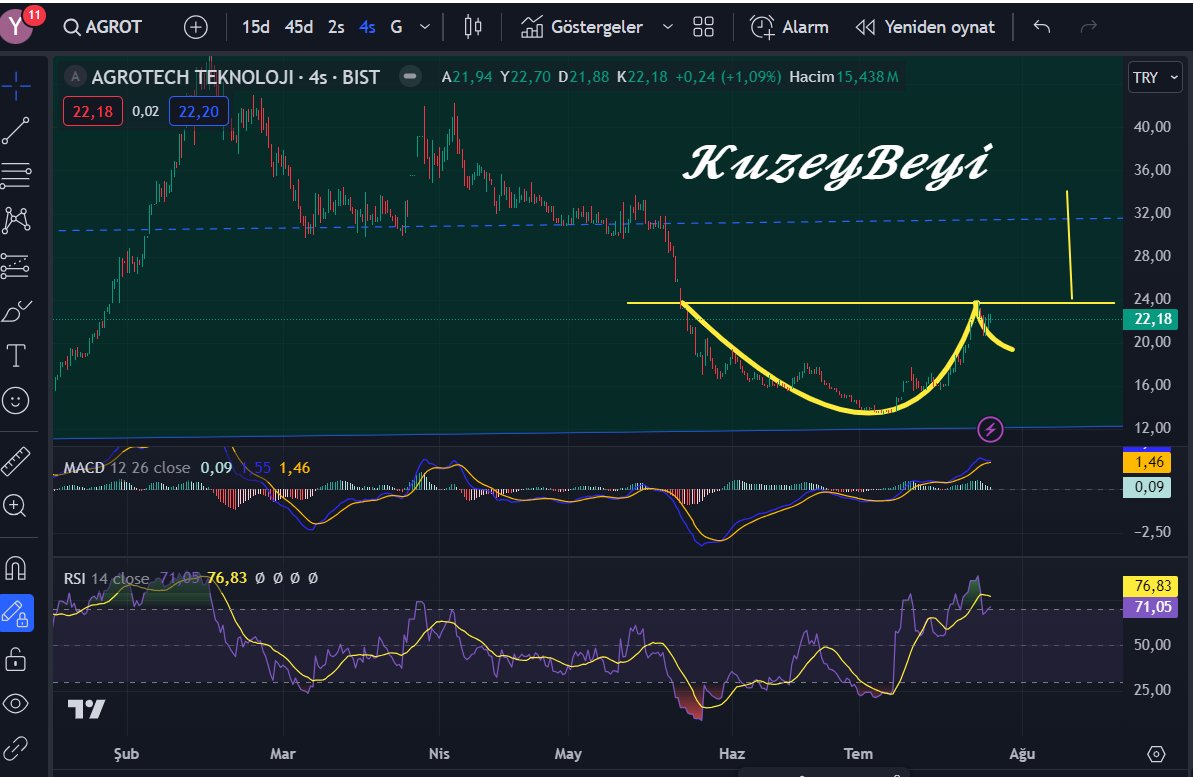Click the Haz month label
1193x777 pixels.
732,754
